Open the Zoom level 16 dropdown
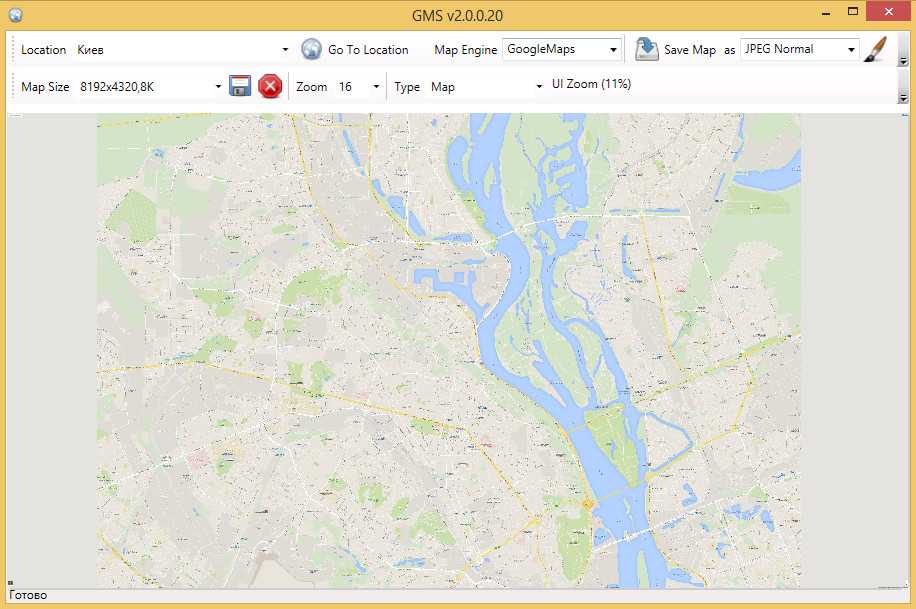The height and width of the screenshot is (609, 916). [376, 86]
